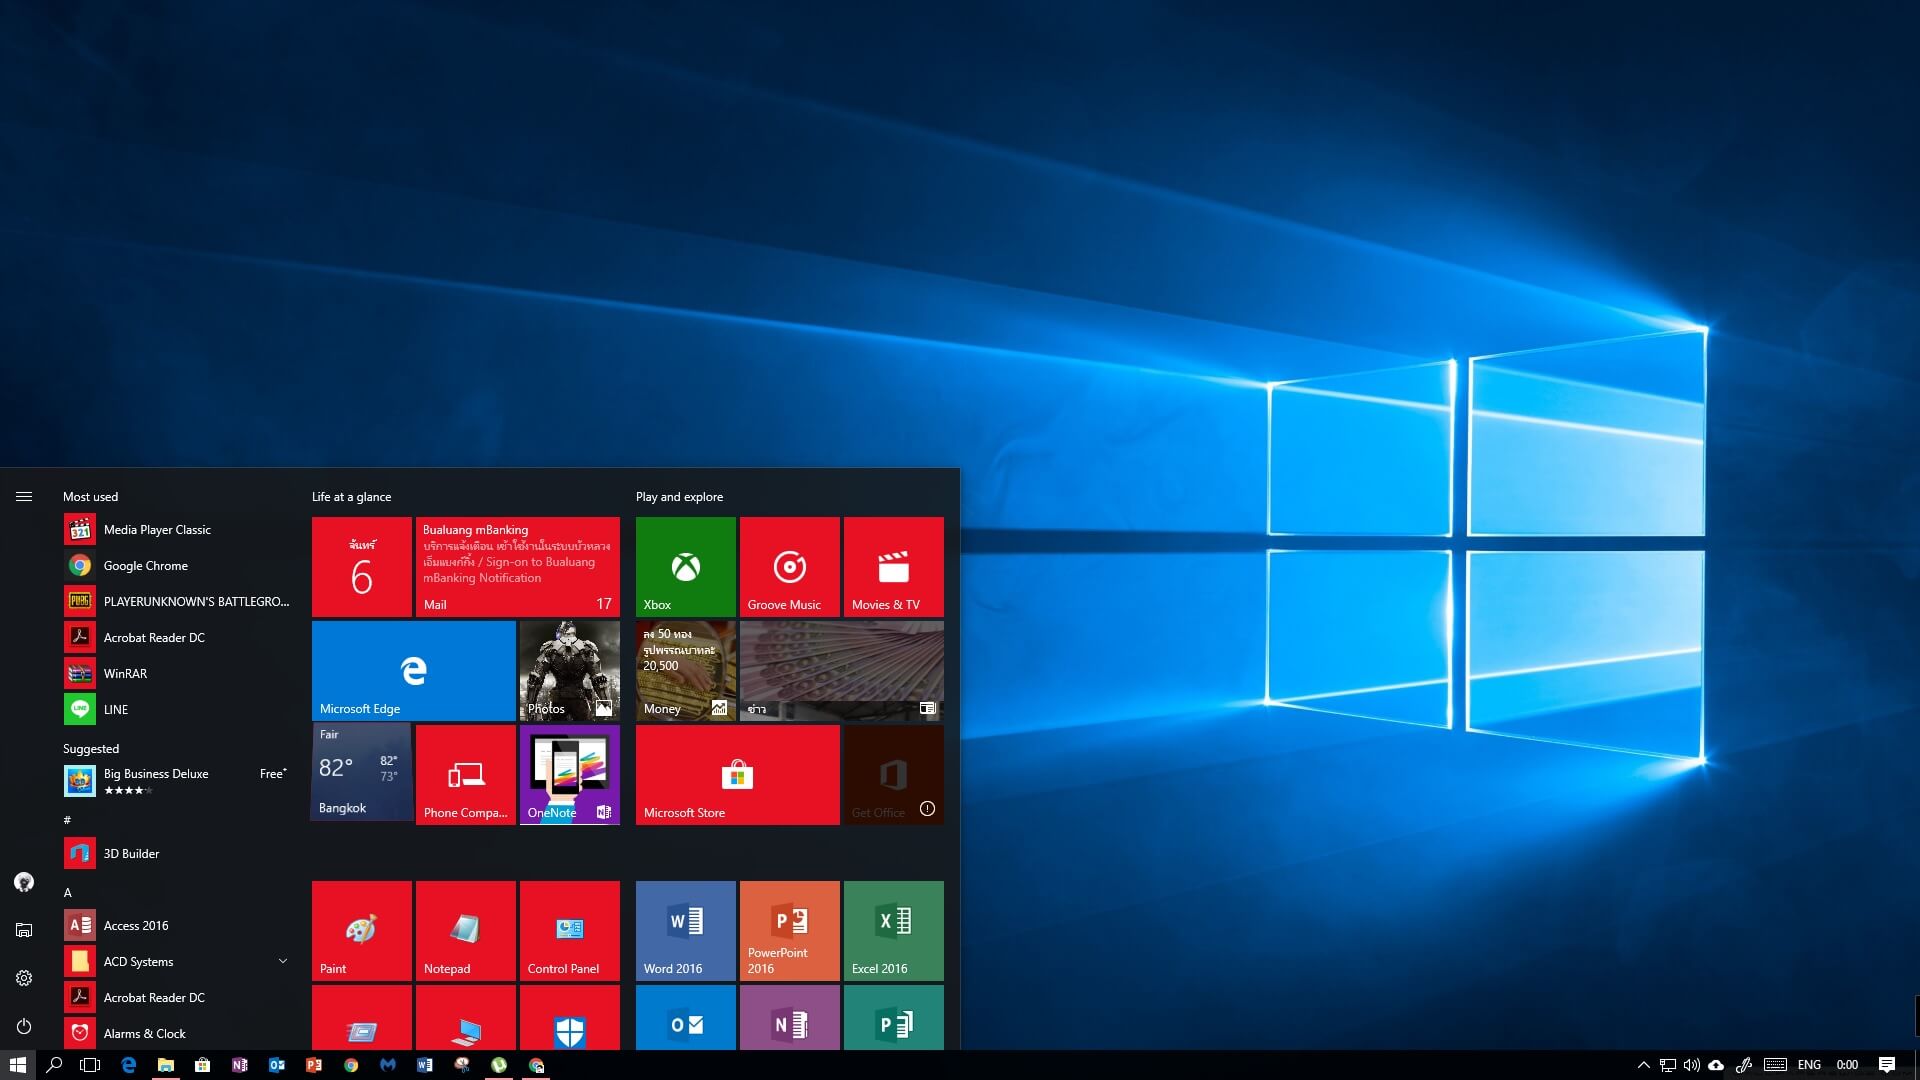Select the ENG language indicator
The height and width of the screenshot is (1080, 1920).
(1809, 1065)
